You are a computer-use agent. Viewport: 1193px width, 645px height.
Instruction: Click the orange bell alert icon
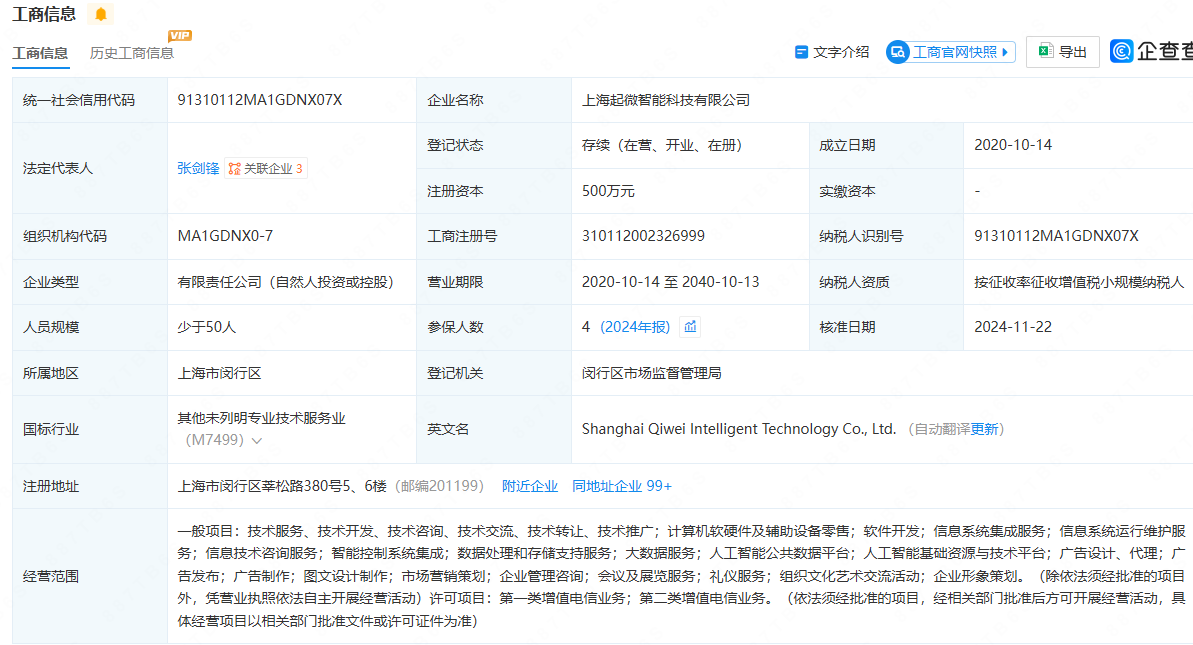coord(100,14)
